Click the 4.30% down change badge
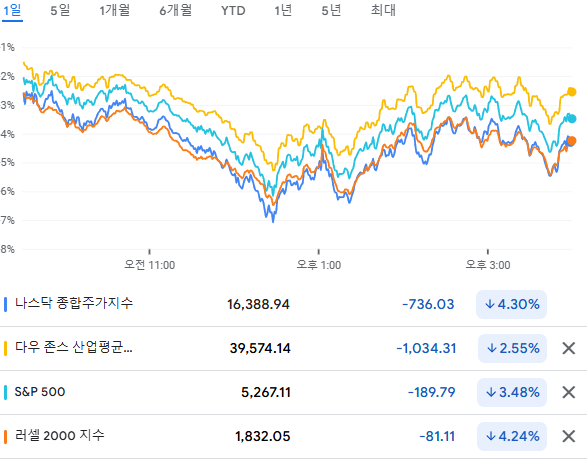Screen dimensions: 587x461 [x=511, y=304]
